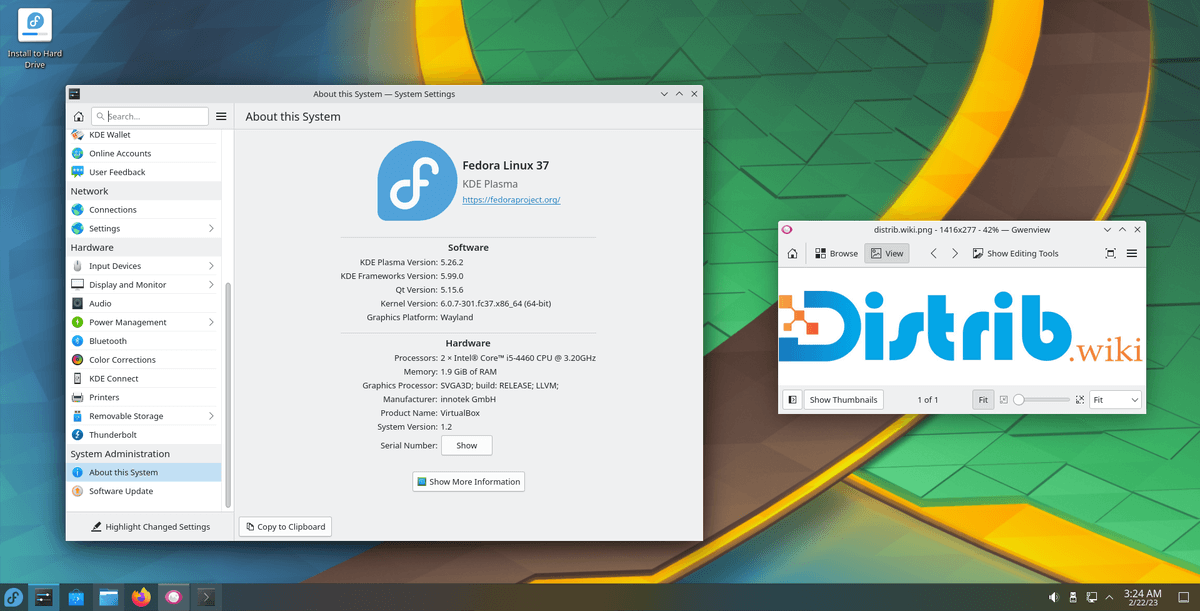Open the Fedora application launcher
The height and width of the screenshot is (611, 1200).
coord(14,597)
